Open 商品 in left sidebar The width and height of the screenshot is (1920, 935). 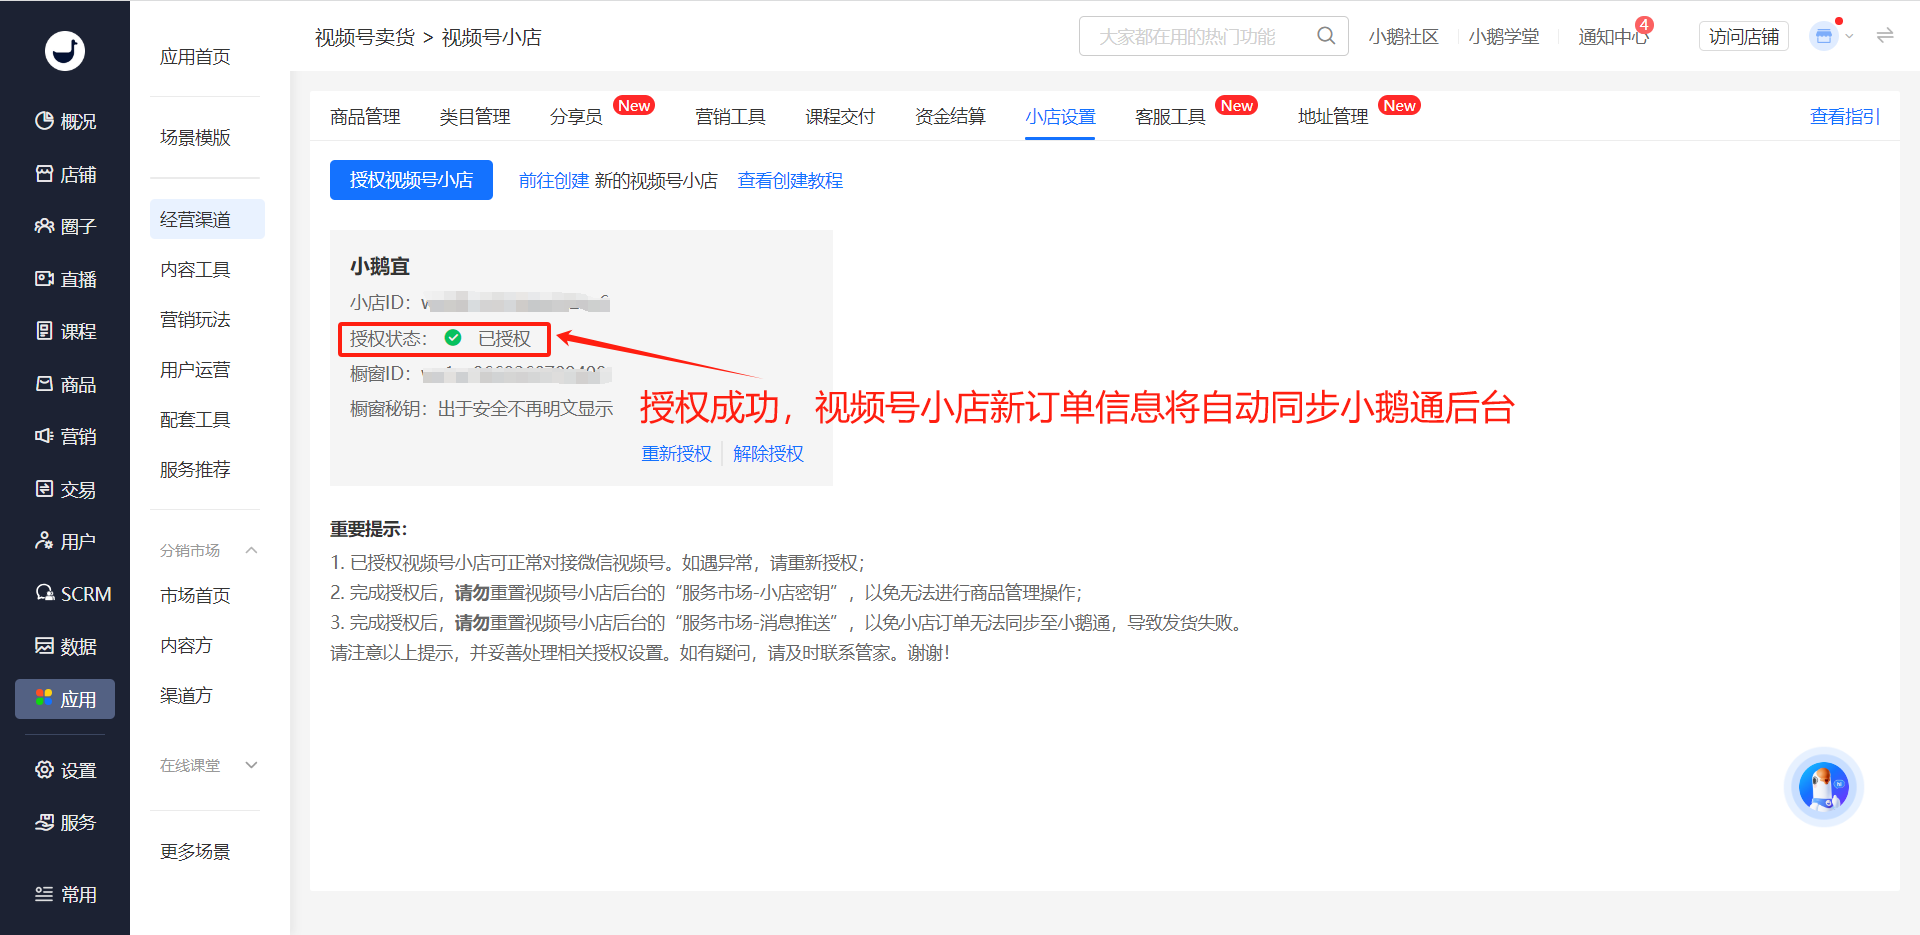(x=65, y=384)
